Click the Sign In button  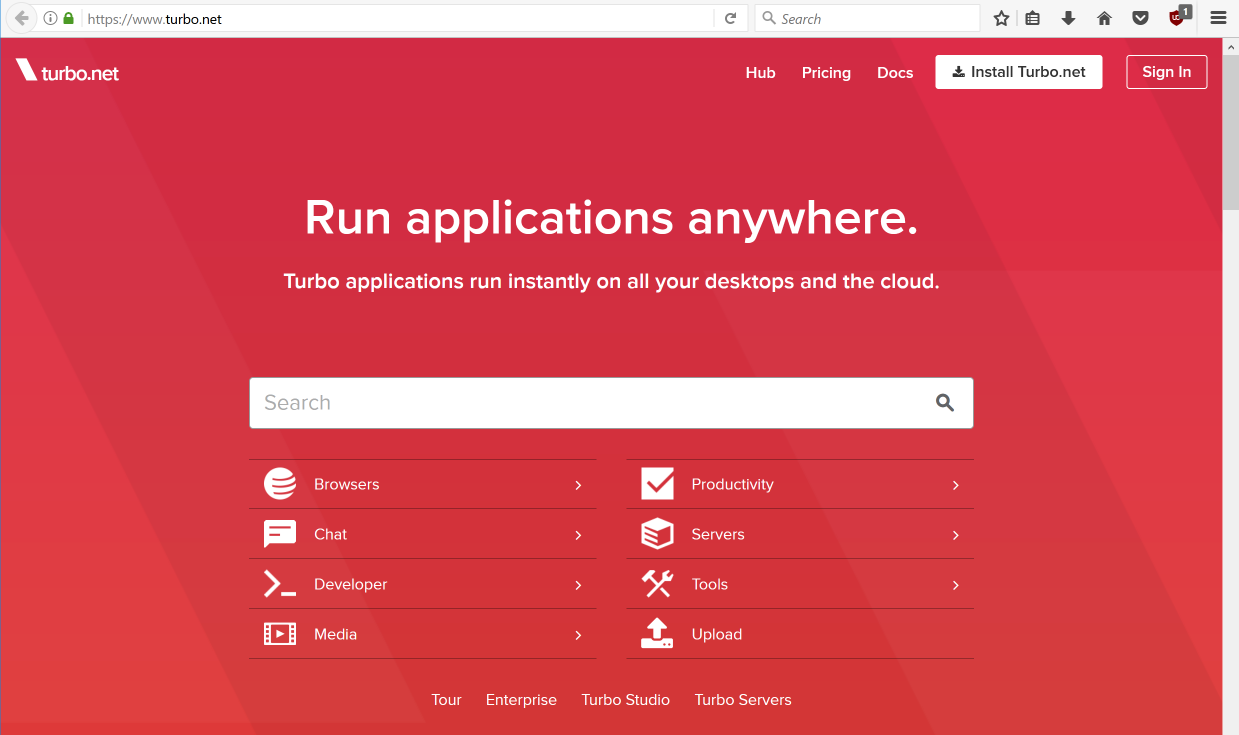1166,72
